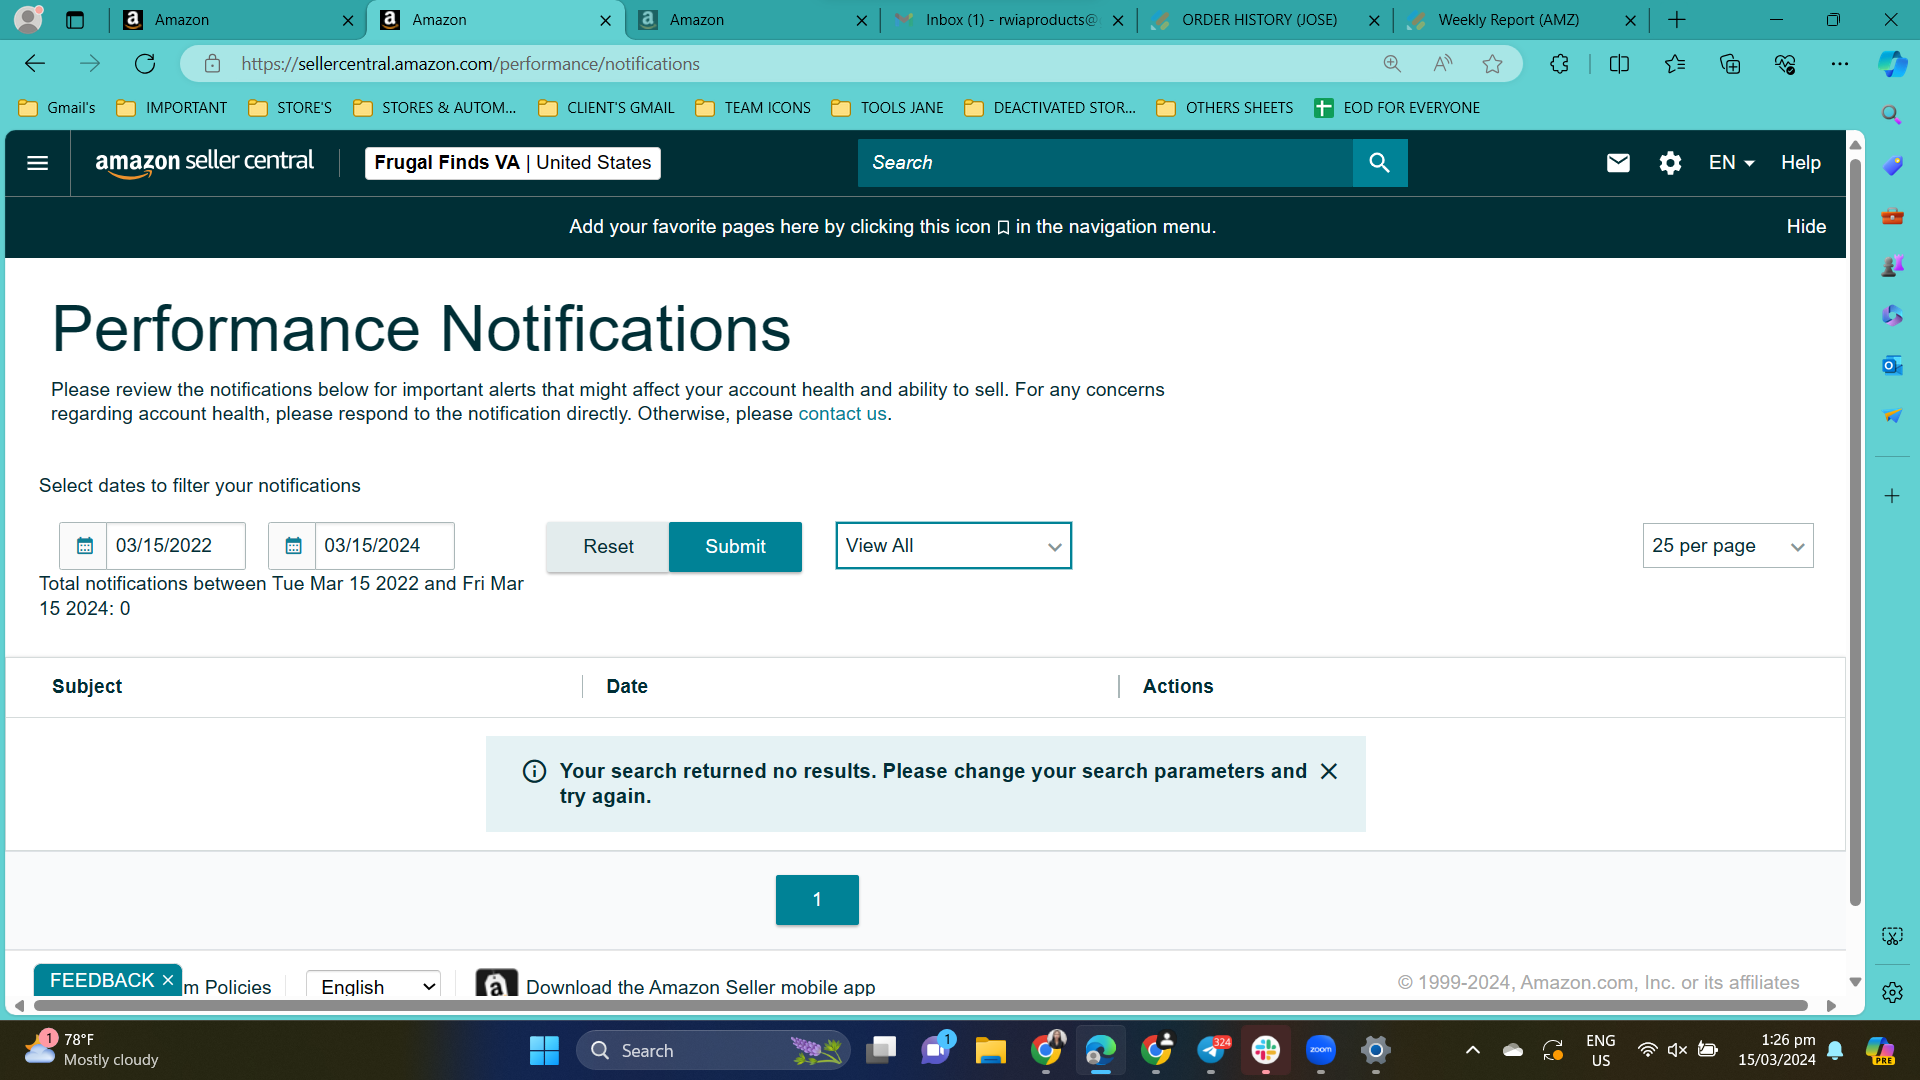
Task: Add this page to favorites star
Action: (x=1492, y=64)
